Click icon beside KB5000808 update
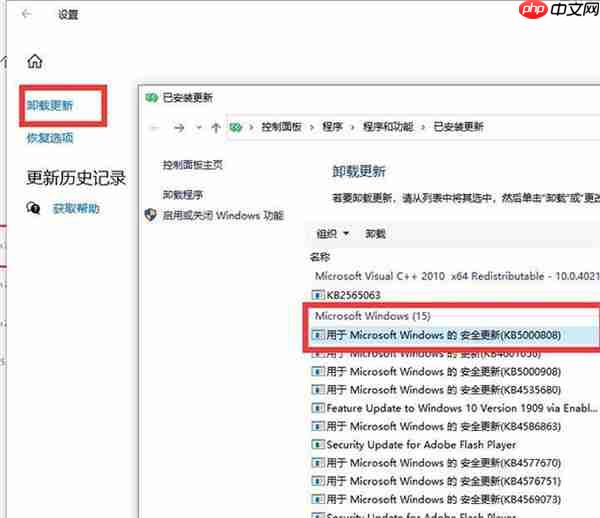Image resolution: width=600 pixels, height=518 pixels. tap(317, 335)
